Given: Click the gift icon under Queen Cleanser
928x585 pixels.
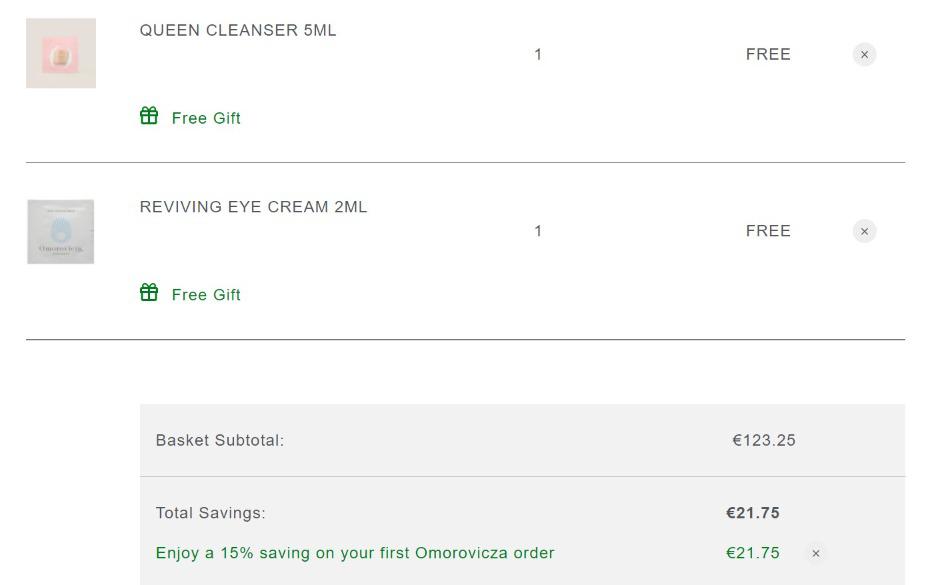Looking at the screenshot, I should (x=149, y=115).
